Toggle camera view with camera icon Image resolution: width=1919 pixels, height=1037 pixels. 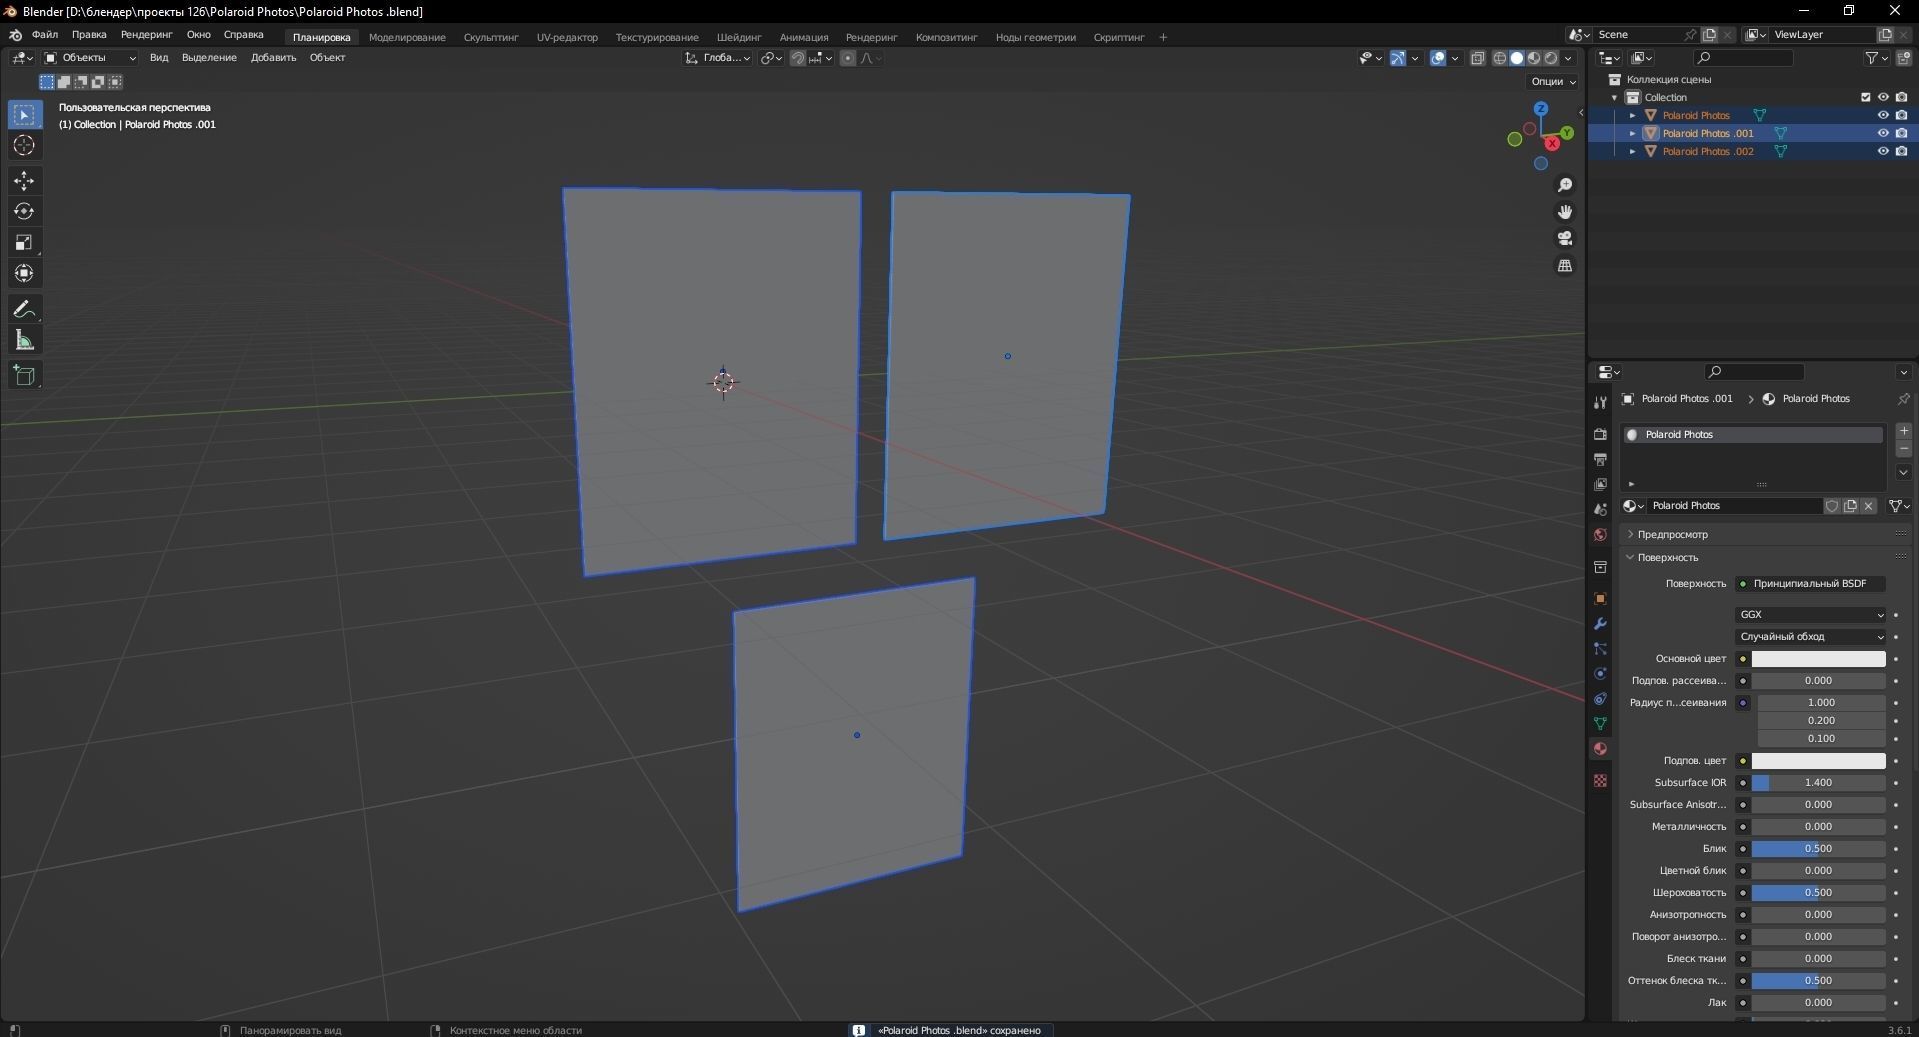pos(1565,239)
